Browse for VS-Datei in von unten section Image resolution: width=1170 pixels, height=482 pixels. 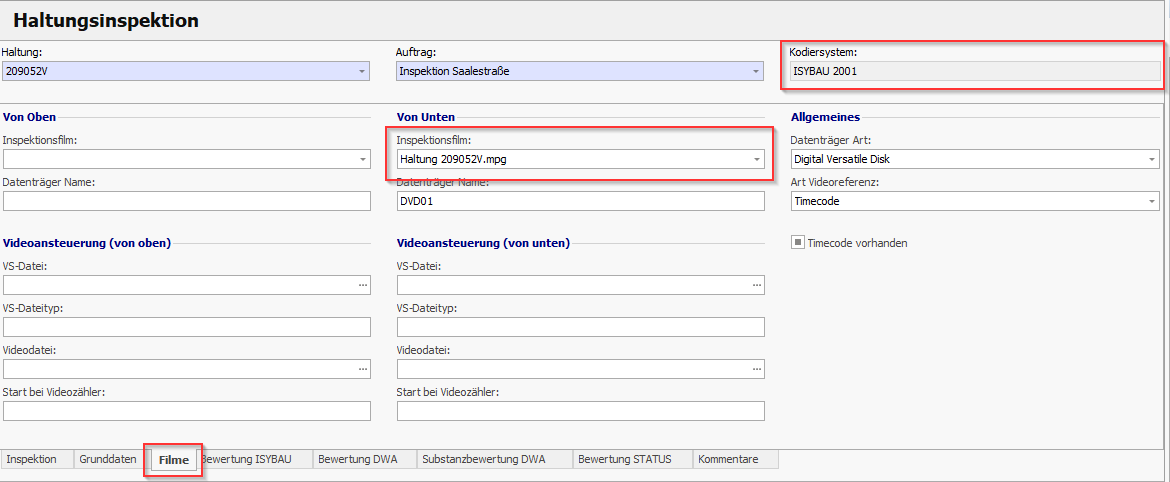(x=756, y=285)
